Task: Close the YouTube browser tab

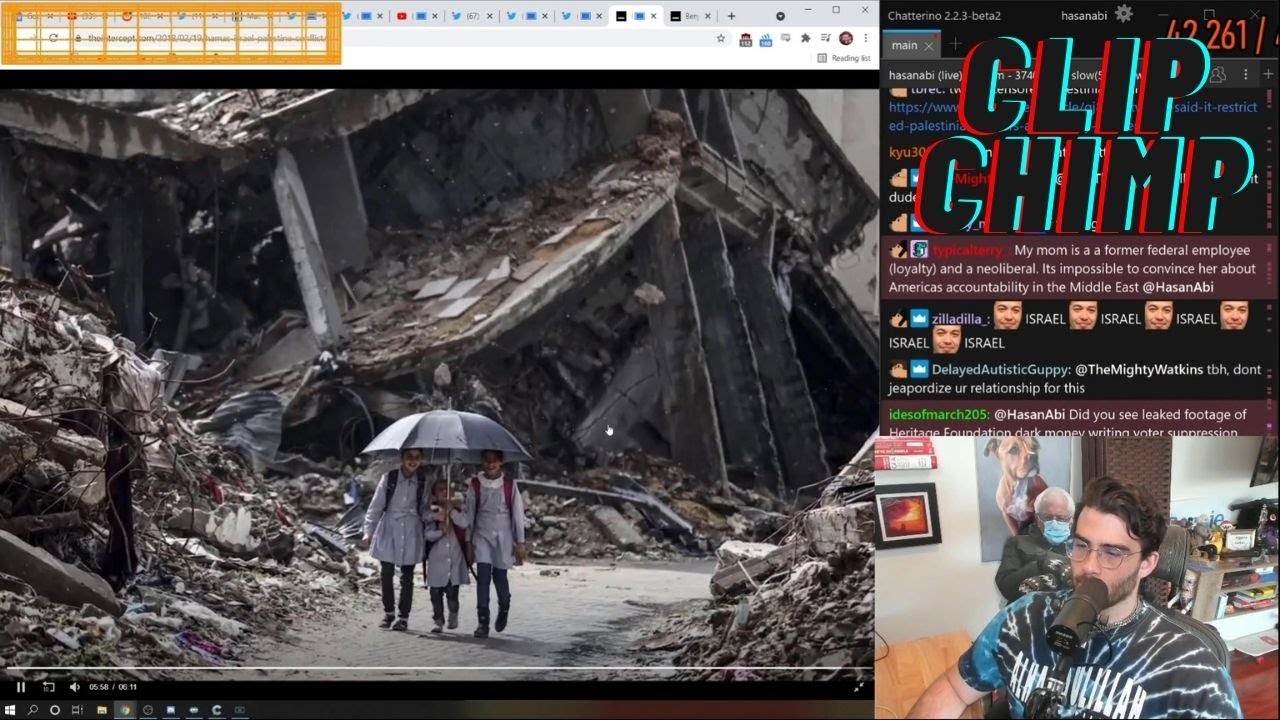Action: point(437,16)
